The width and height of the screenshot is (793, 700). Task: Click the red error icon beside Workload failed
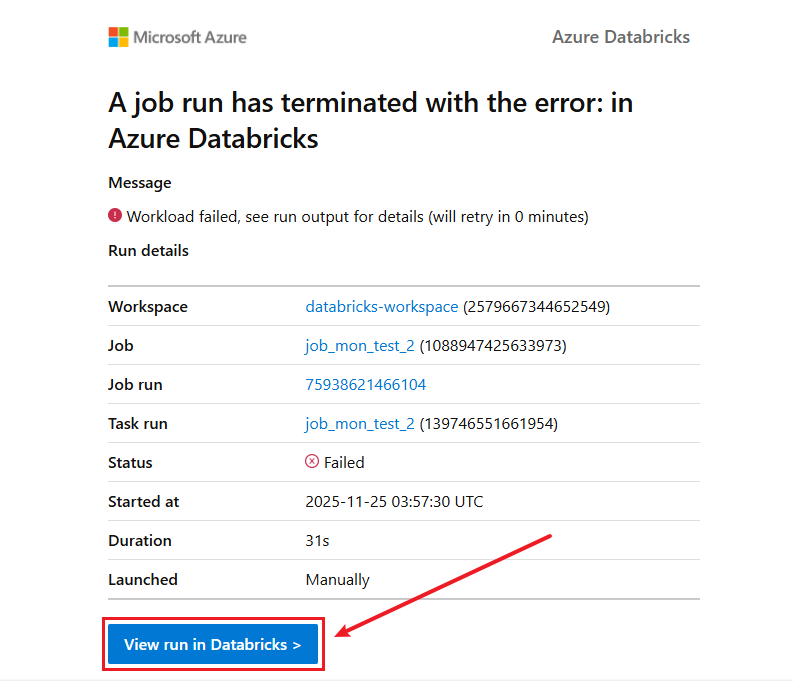(x=115, y=216)
